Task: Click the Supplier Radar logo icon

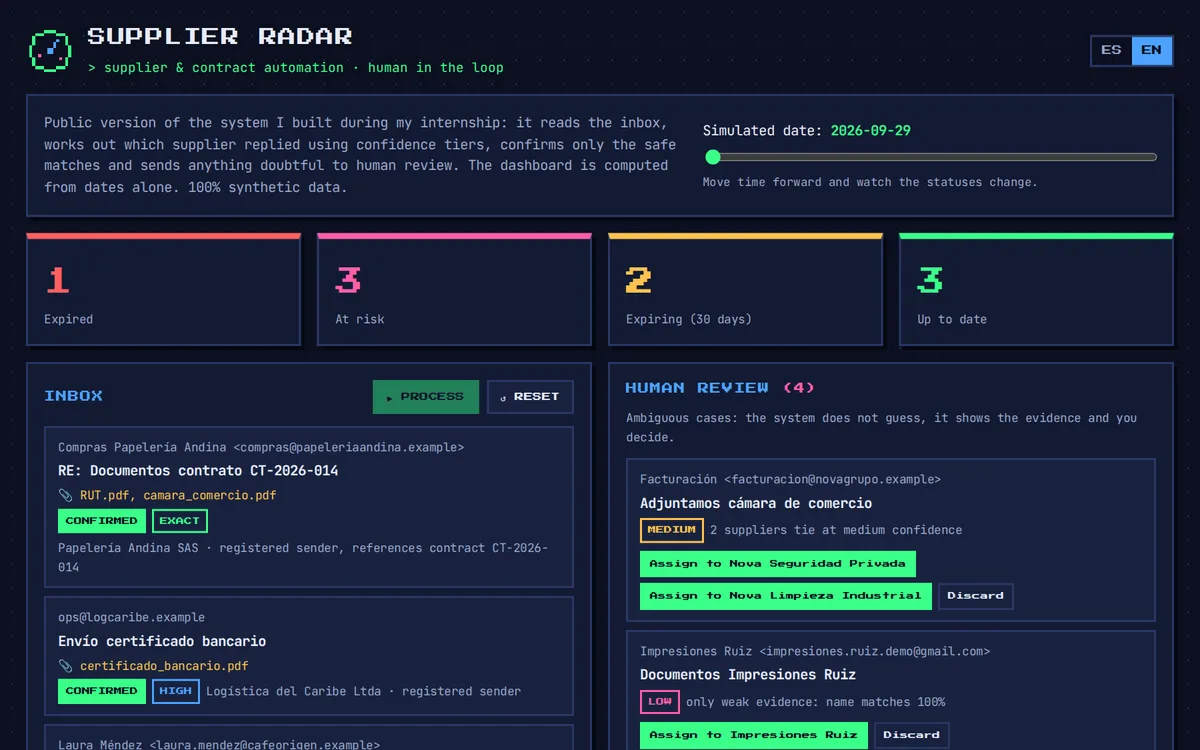Action: coord(50,50)
